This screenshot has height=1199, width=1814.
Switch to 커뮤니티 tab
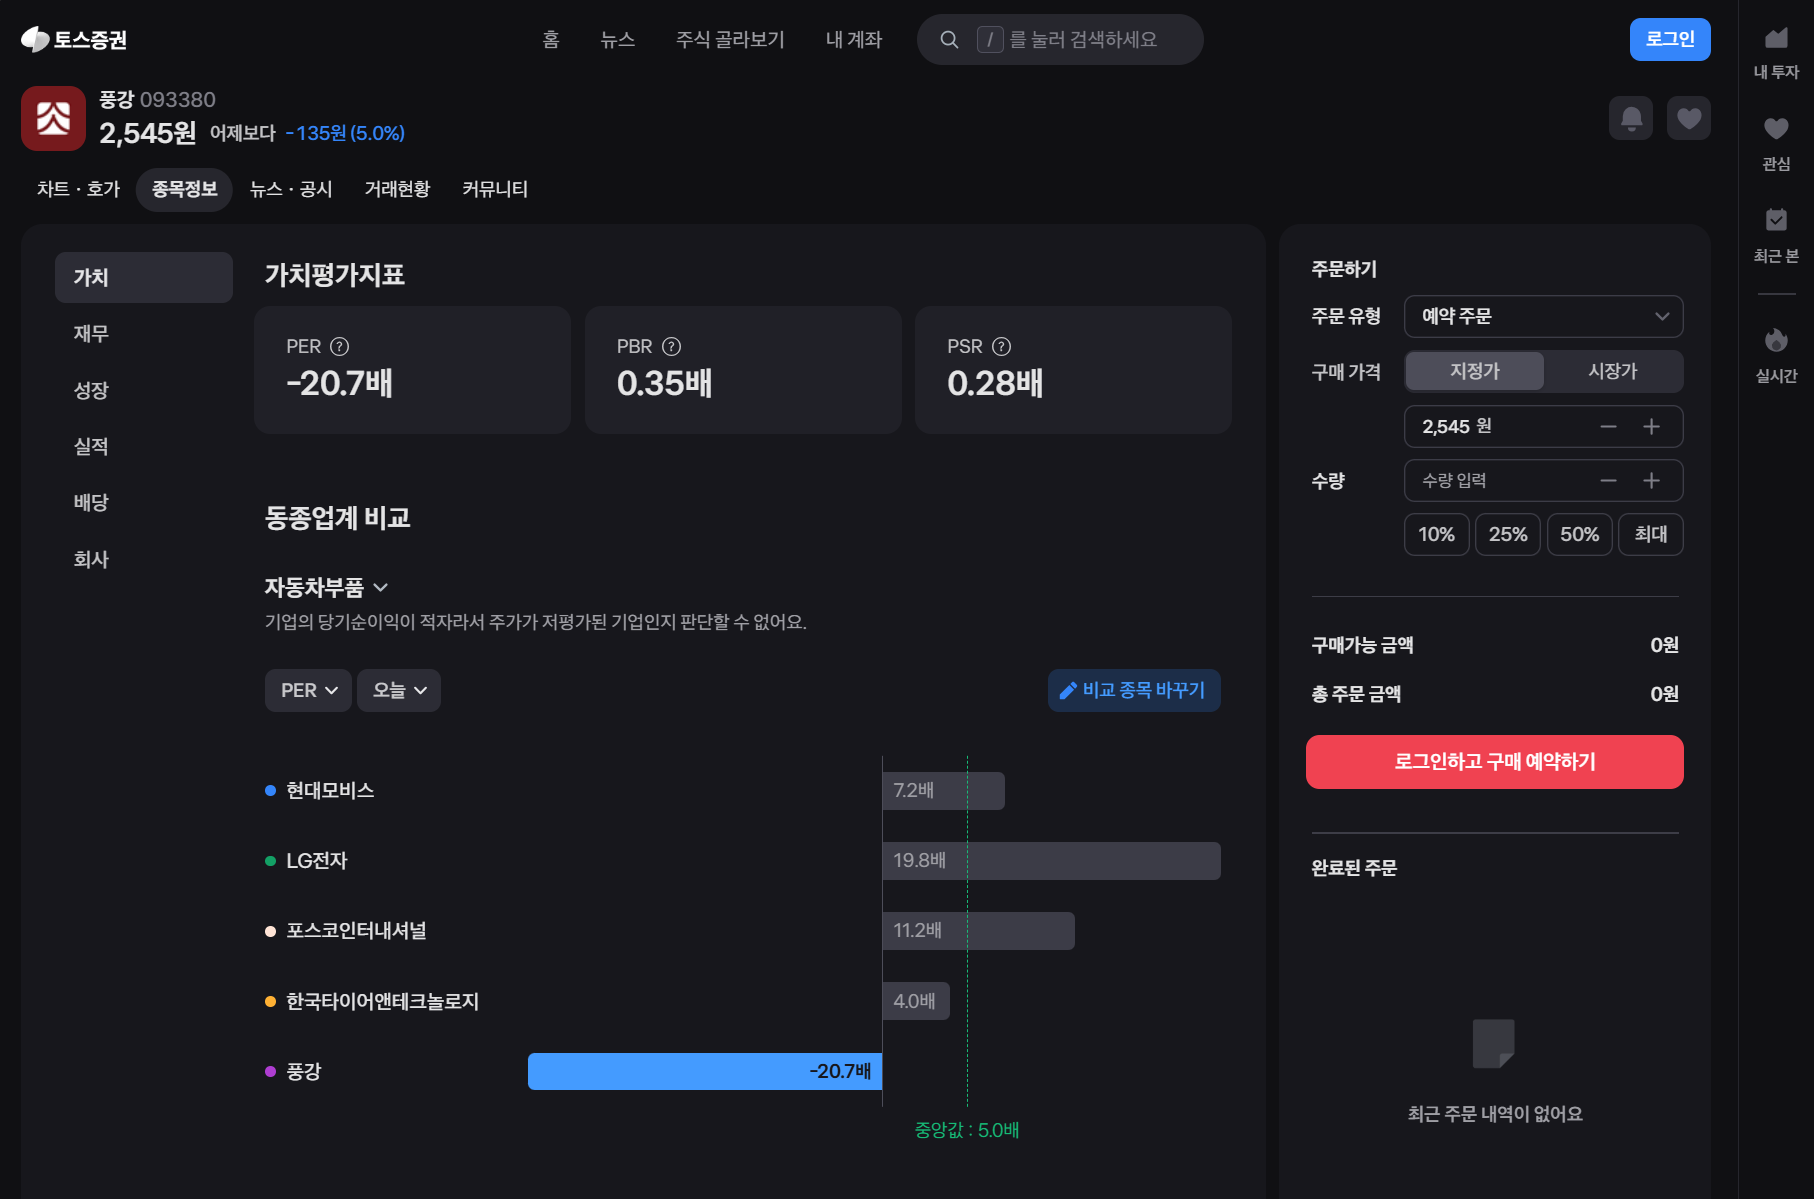(x=495, y=189)
